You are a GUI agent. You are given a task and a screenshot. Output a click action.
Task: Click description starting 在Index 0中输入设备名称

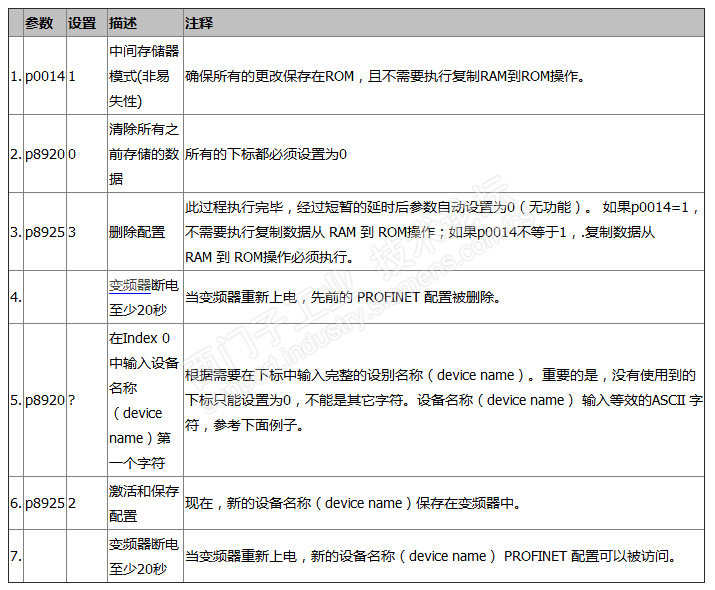[x=144, y=400]
